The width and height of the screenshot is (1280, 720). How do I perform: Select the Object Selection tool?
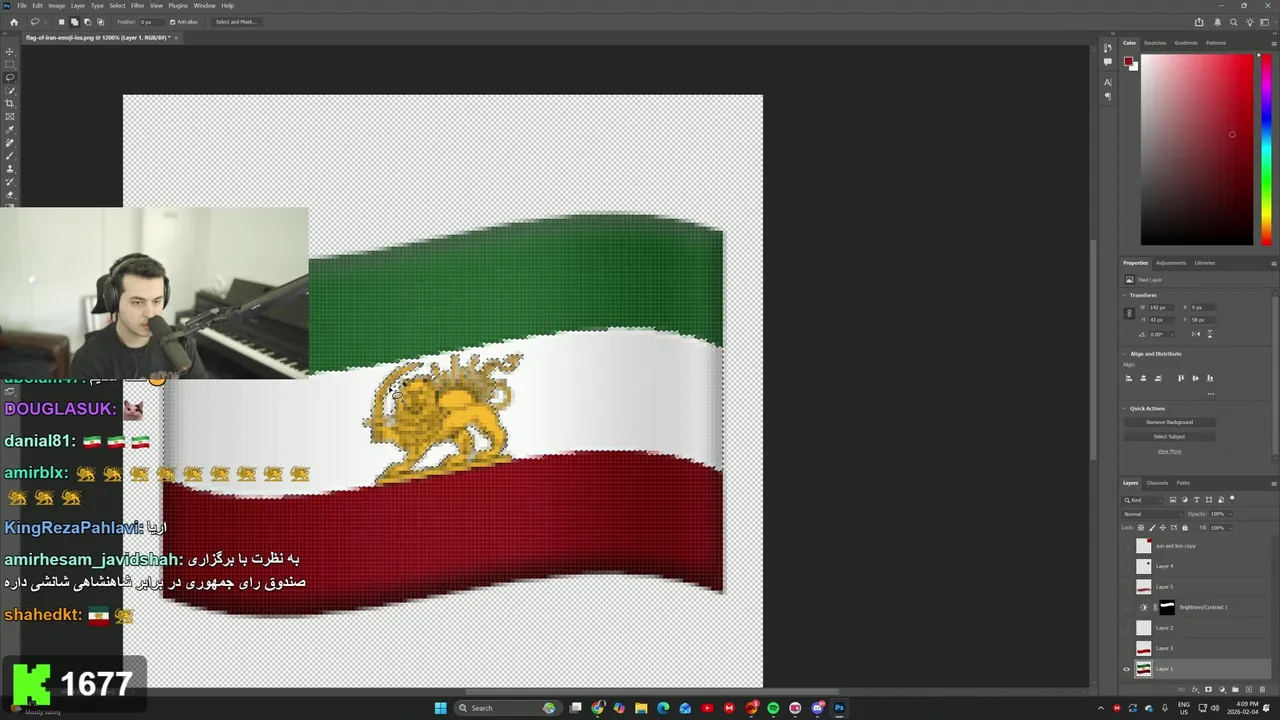coord(10,90)
